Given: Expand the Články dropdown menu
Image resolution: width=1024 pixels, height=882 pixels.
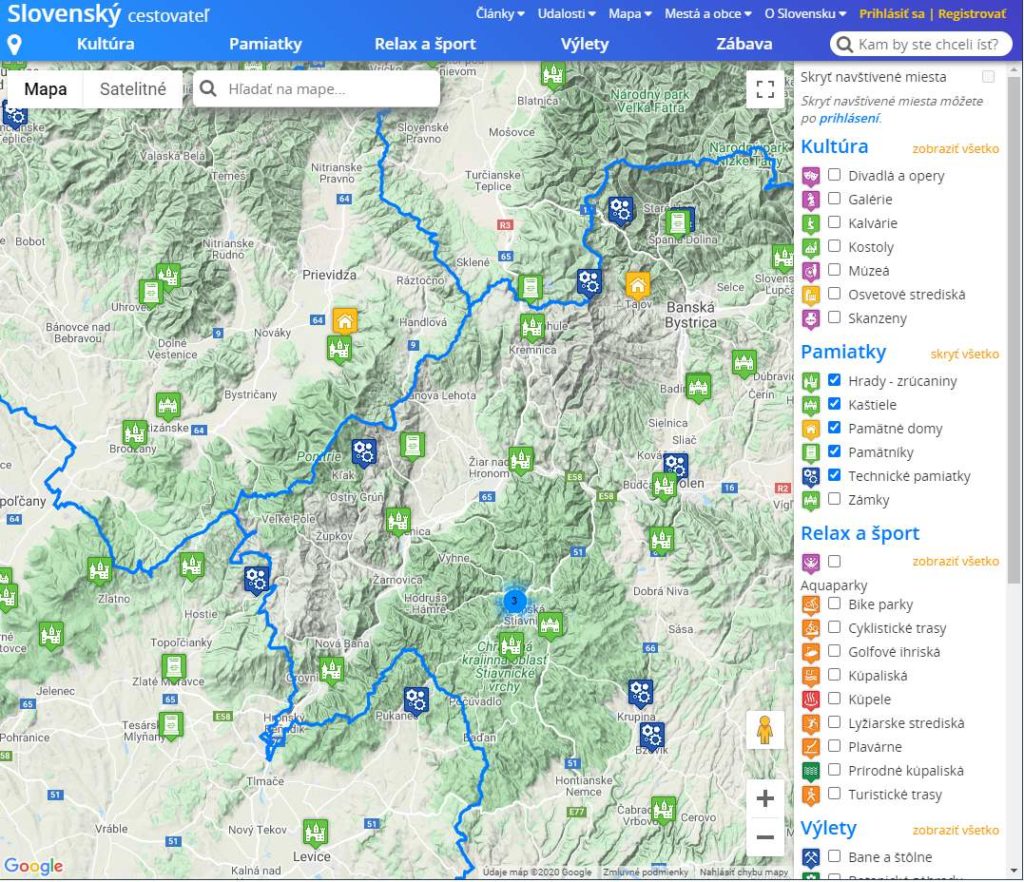Looking at the screenshot, I should [x=500, y=14].
